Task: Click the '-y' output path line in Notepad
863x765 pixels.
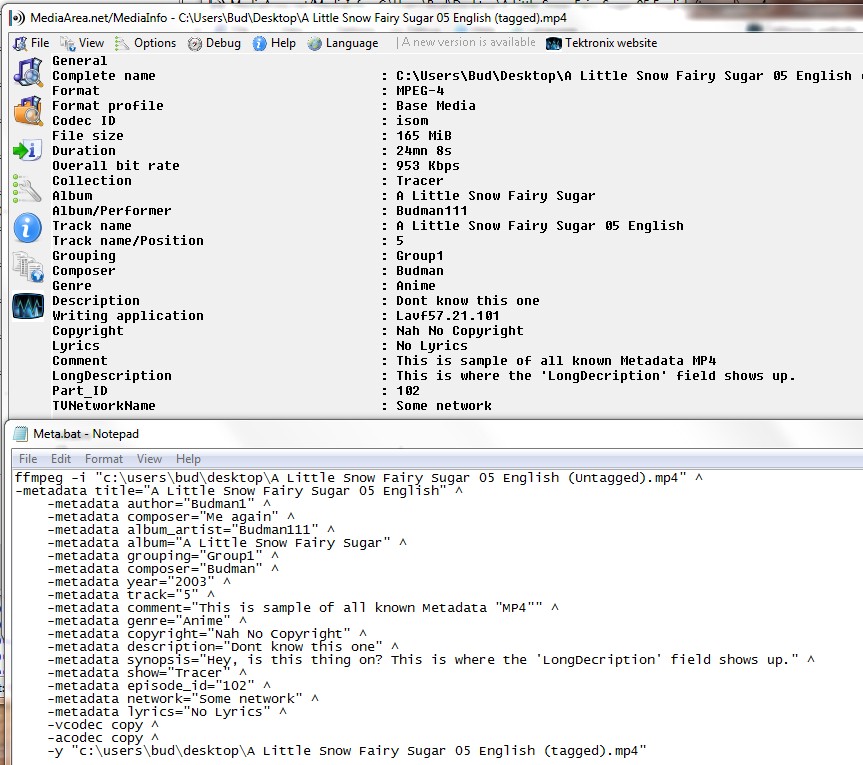Action: [x=347, y=751]
